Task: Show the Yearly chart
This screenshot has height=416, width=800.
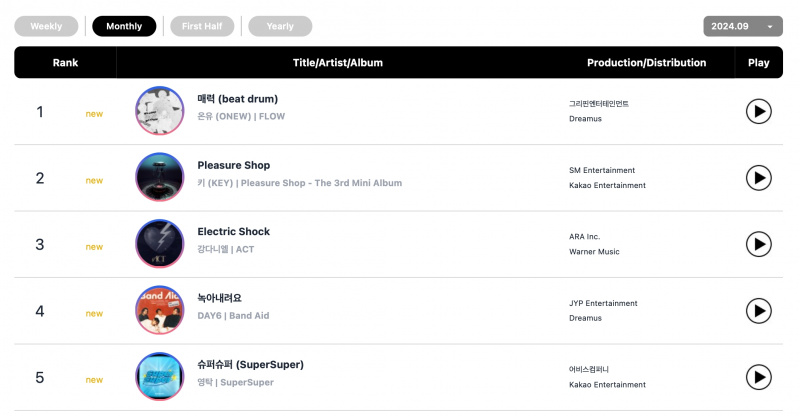Action: (280, 26)
